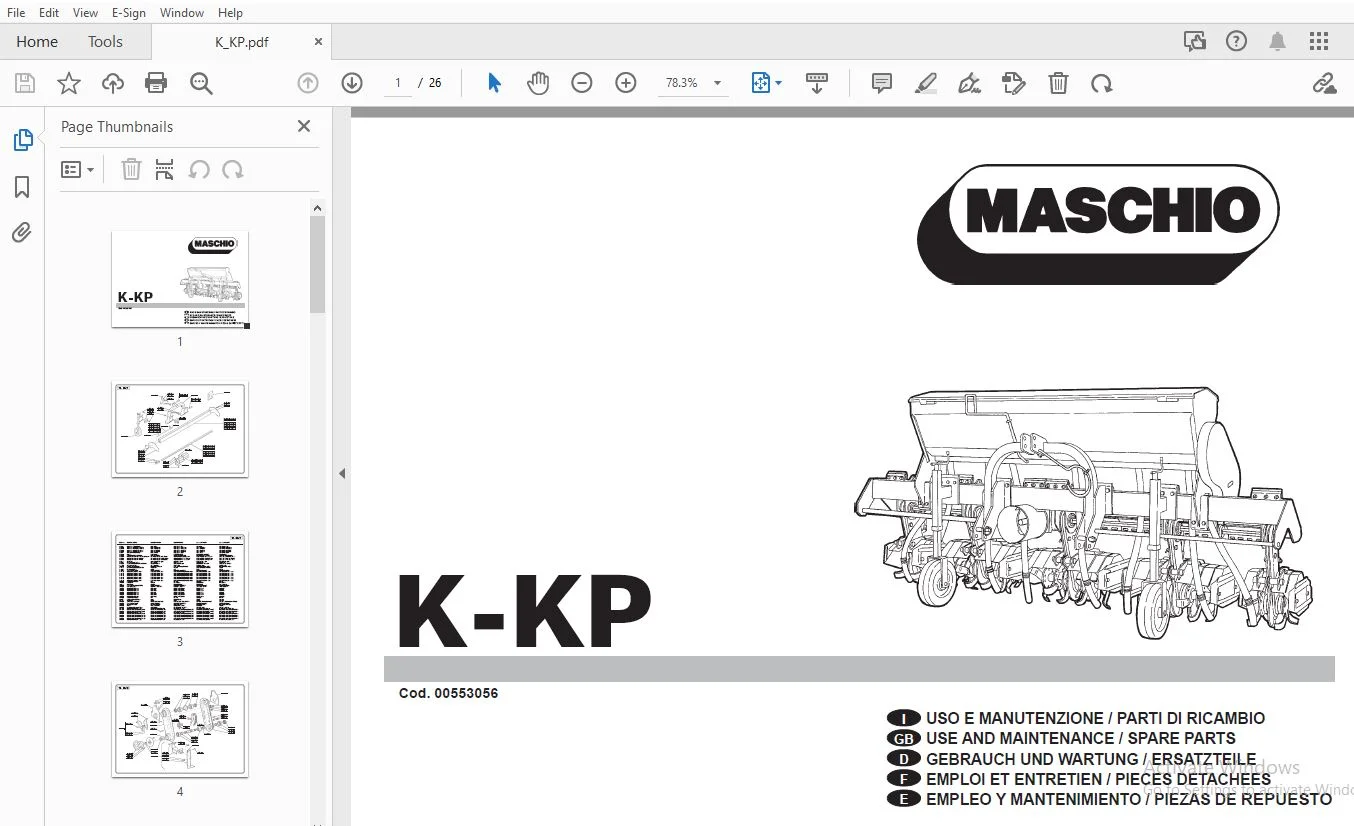This screenshot has width=1354, height=826.
Task: Go to previous page arrow
Action: (308, 83)
